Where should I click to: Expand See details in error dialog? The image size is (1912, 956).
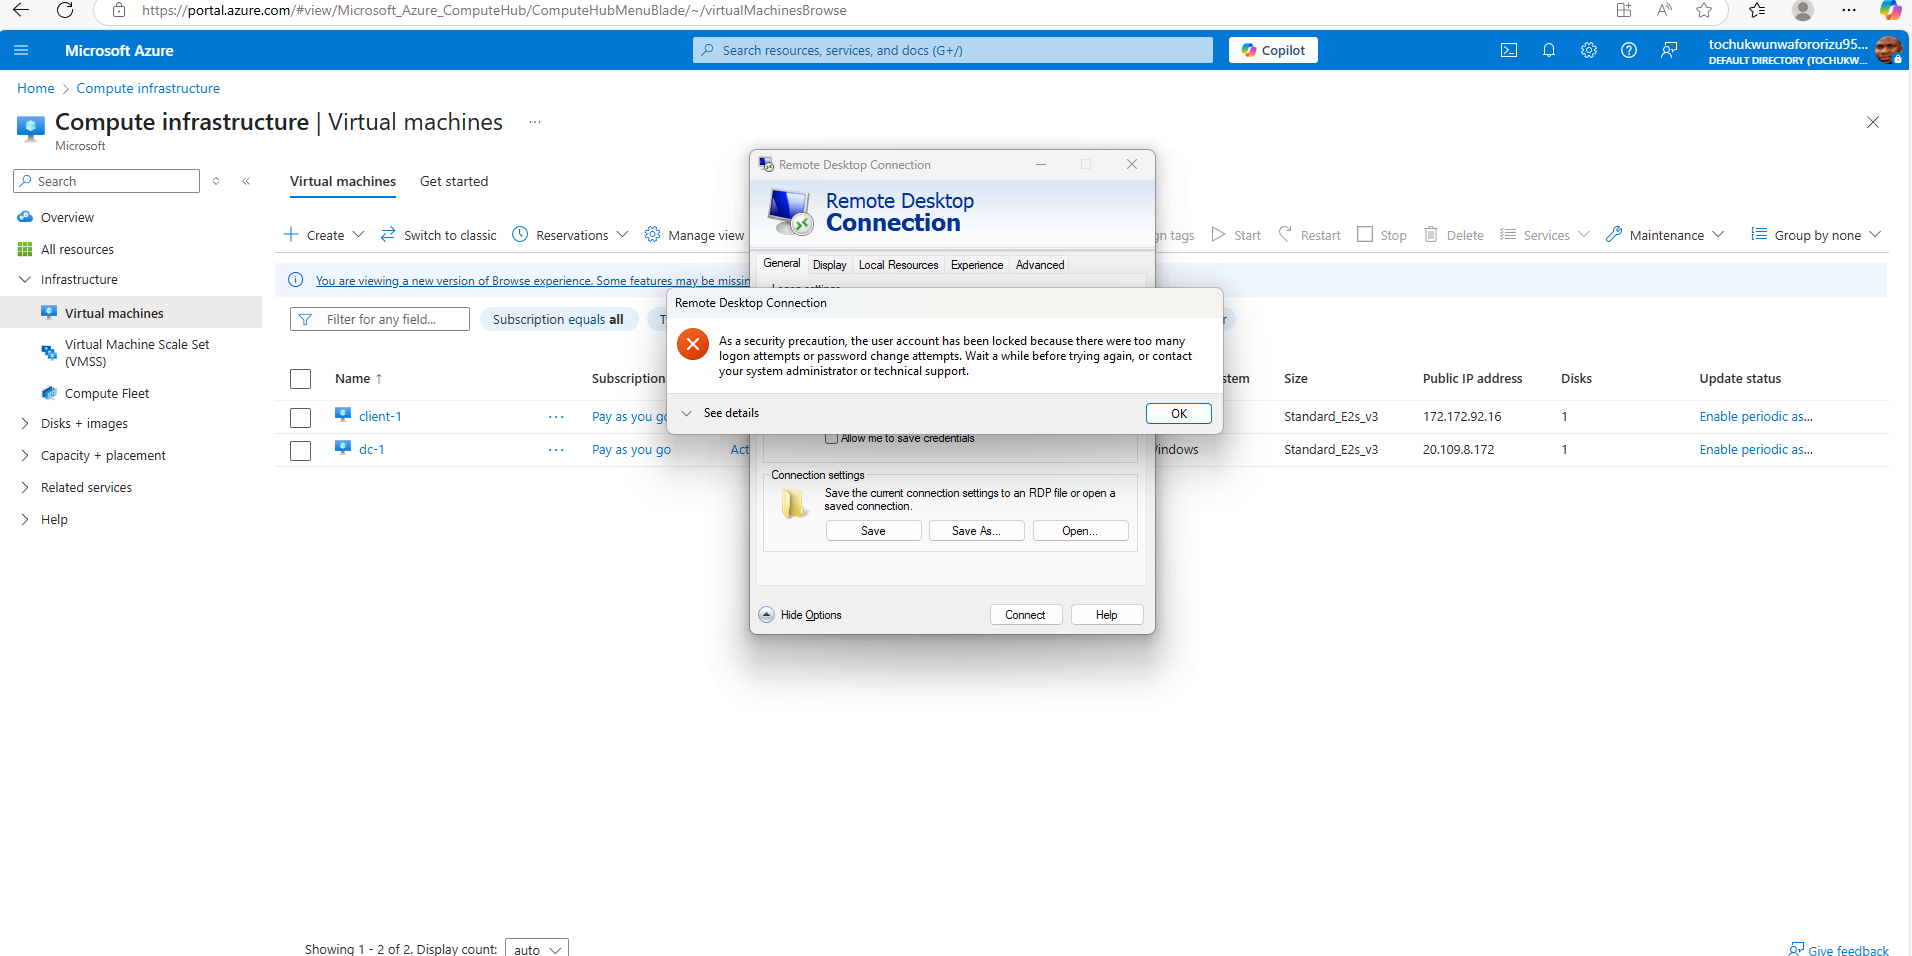pyautogui.click(x=720, y=413)
